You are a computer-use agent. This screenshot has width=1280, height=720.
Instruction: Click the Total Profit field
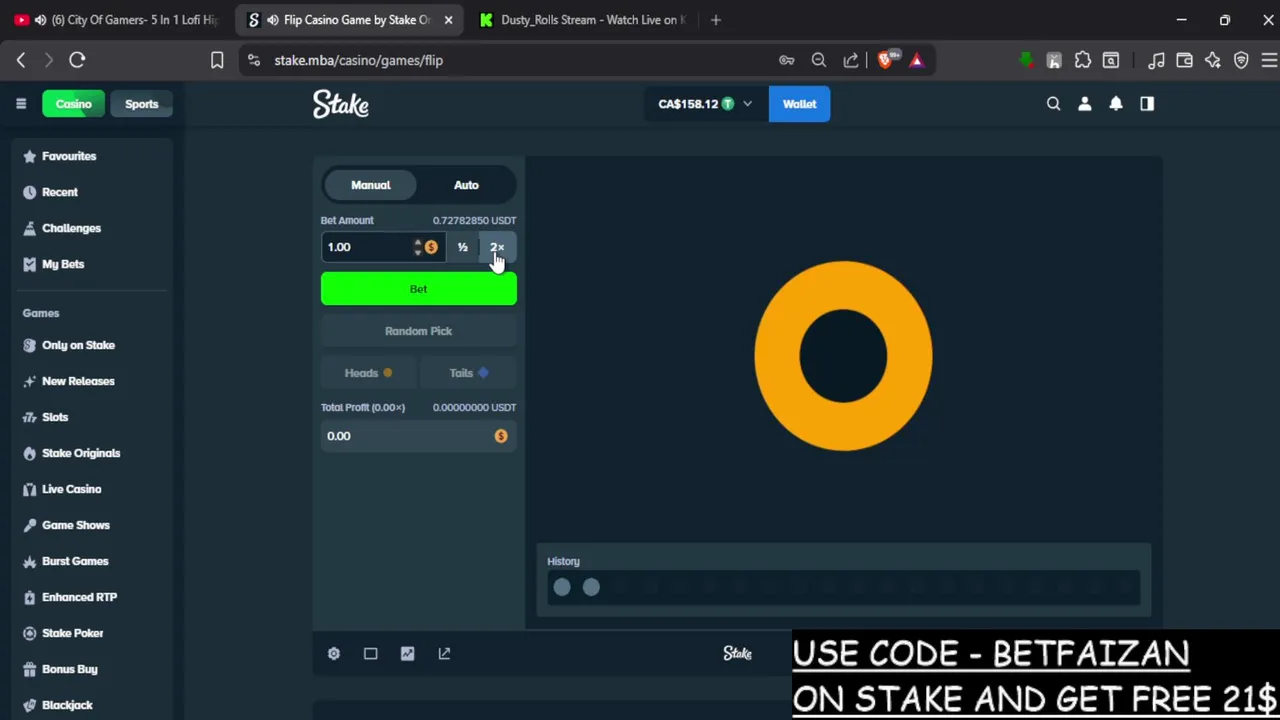419,436
